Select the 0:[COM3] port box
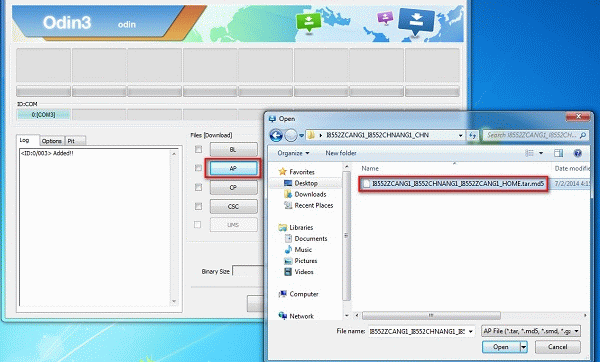600x362 pixels. tap(43, 115)
